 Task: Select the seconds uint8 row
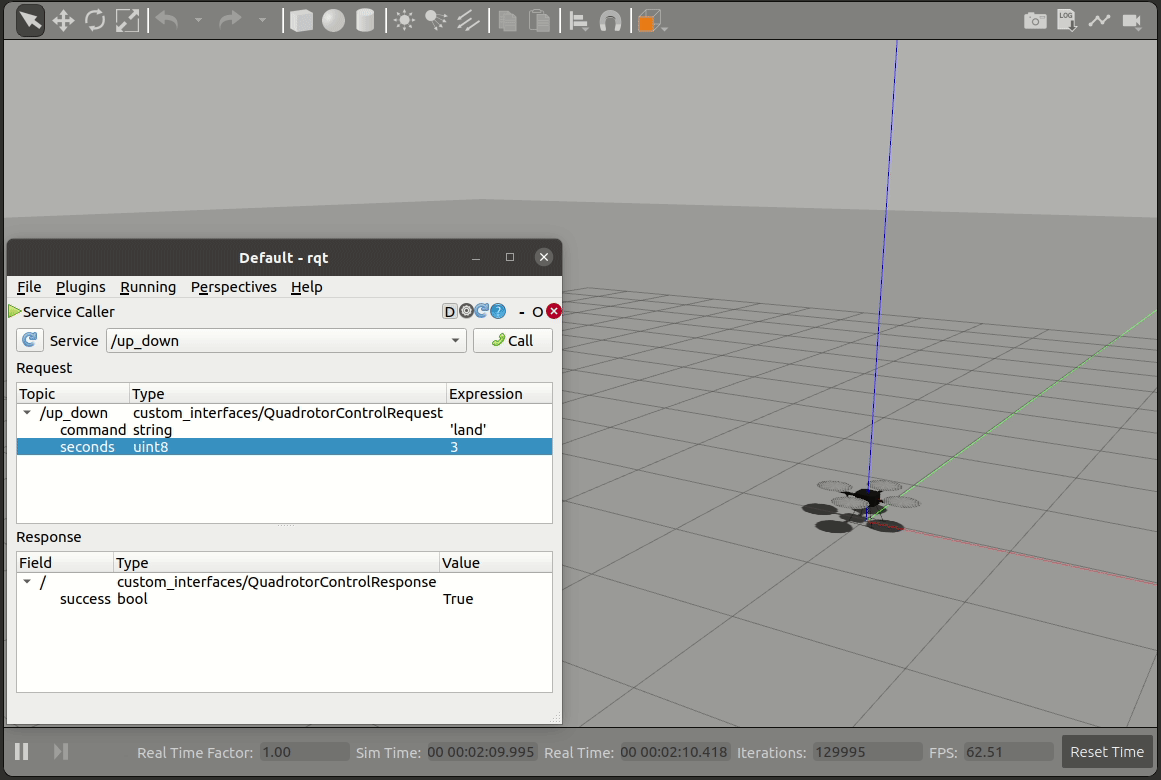[284, 447]
